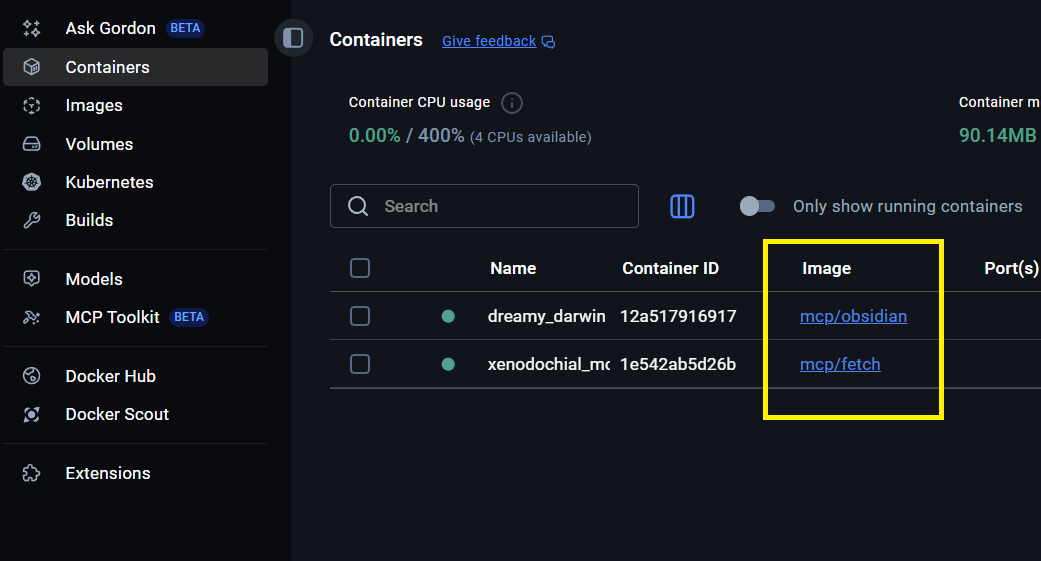
Task: Check the select-all containers checkbox
Action: pos(360,268)
